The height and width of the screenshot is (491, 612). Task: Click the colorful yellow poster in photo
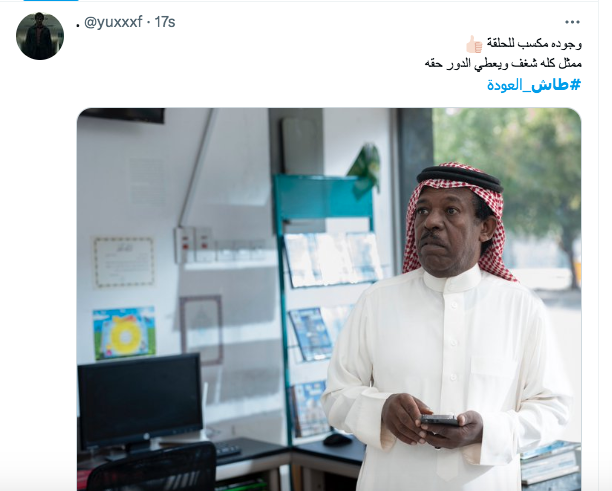[x=124, y=333]
